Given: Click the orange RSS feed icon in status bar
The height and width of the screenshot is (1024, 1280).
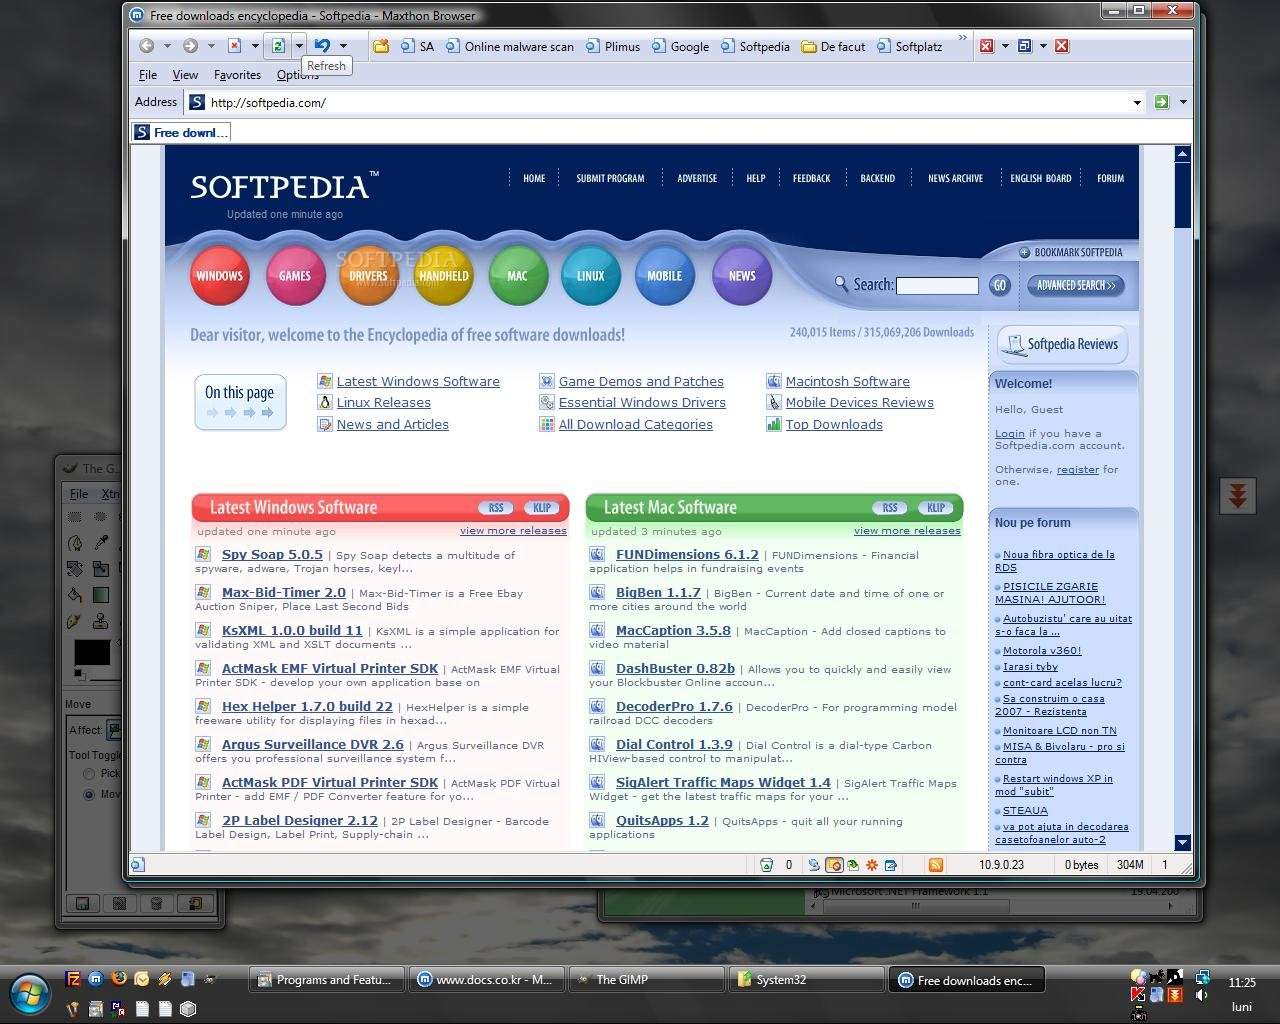Looking at the screenshot, I should (x=936, y=865).
